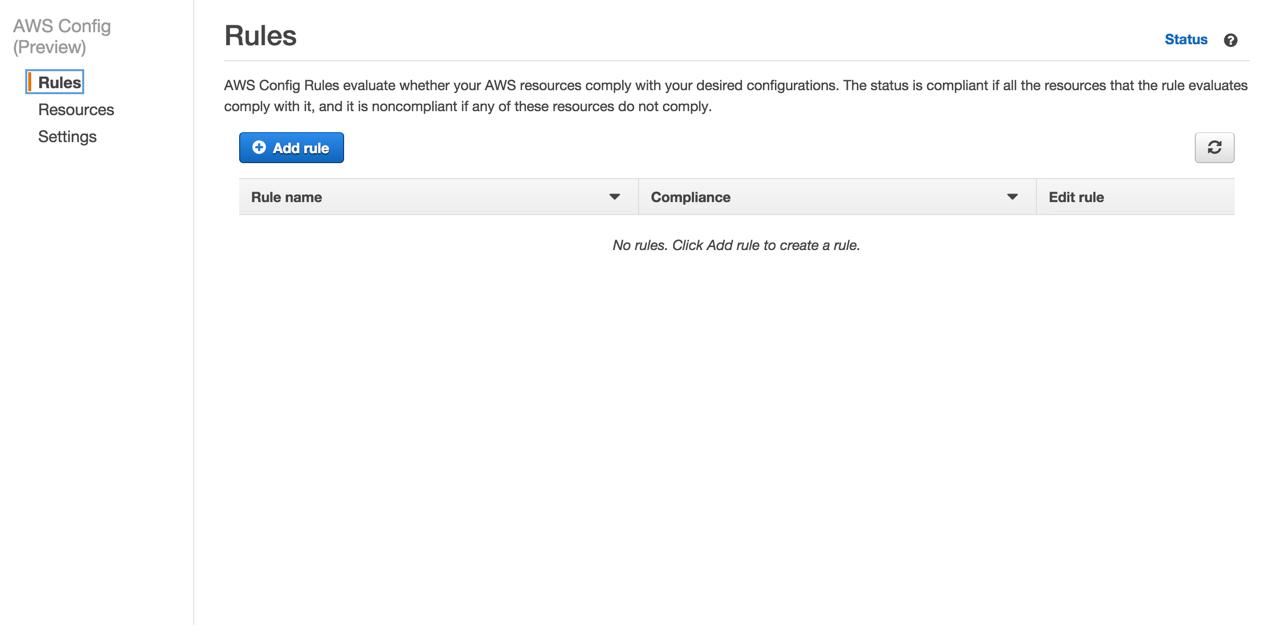This screenshot has width=1278, height=632.
Task: Expand the Compliance column chevron
Action: [1012, 196]
